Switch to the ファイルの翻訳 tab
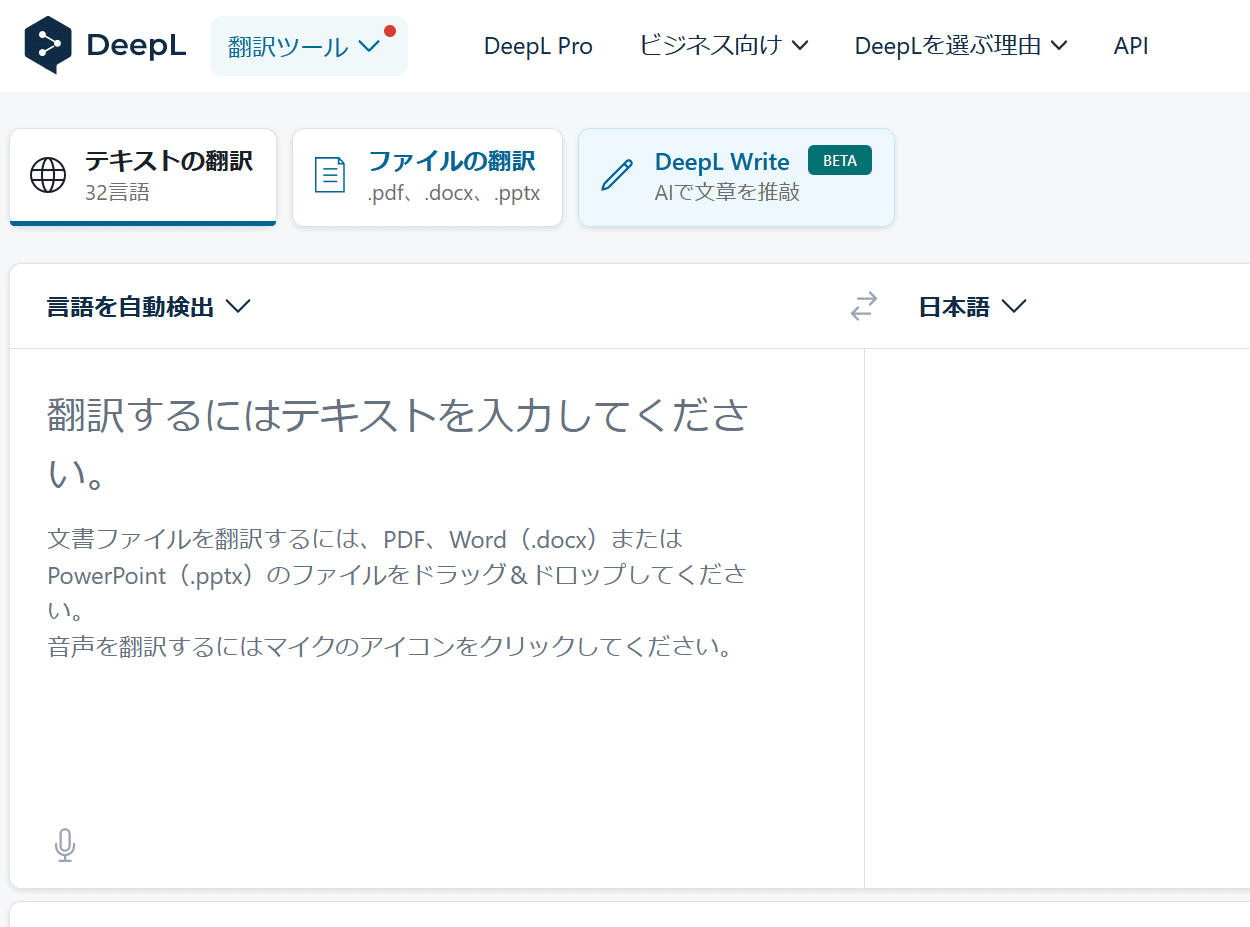The width and height of the screenshot is (1250, 927). coord(428,175)
